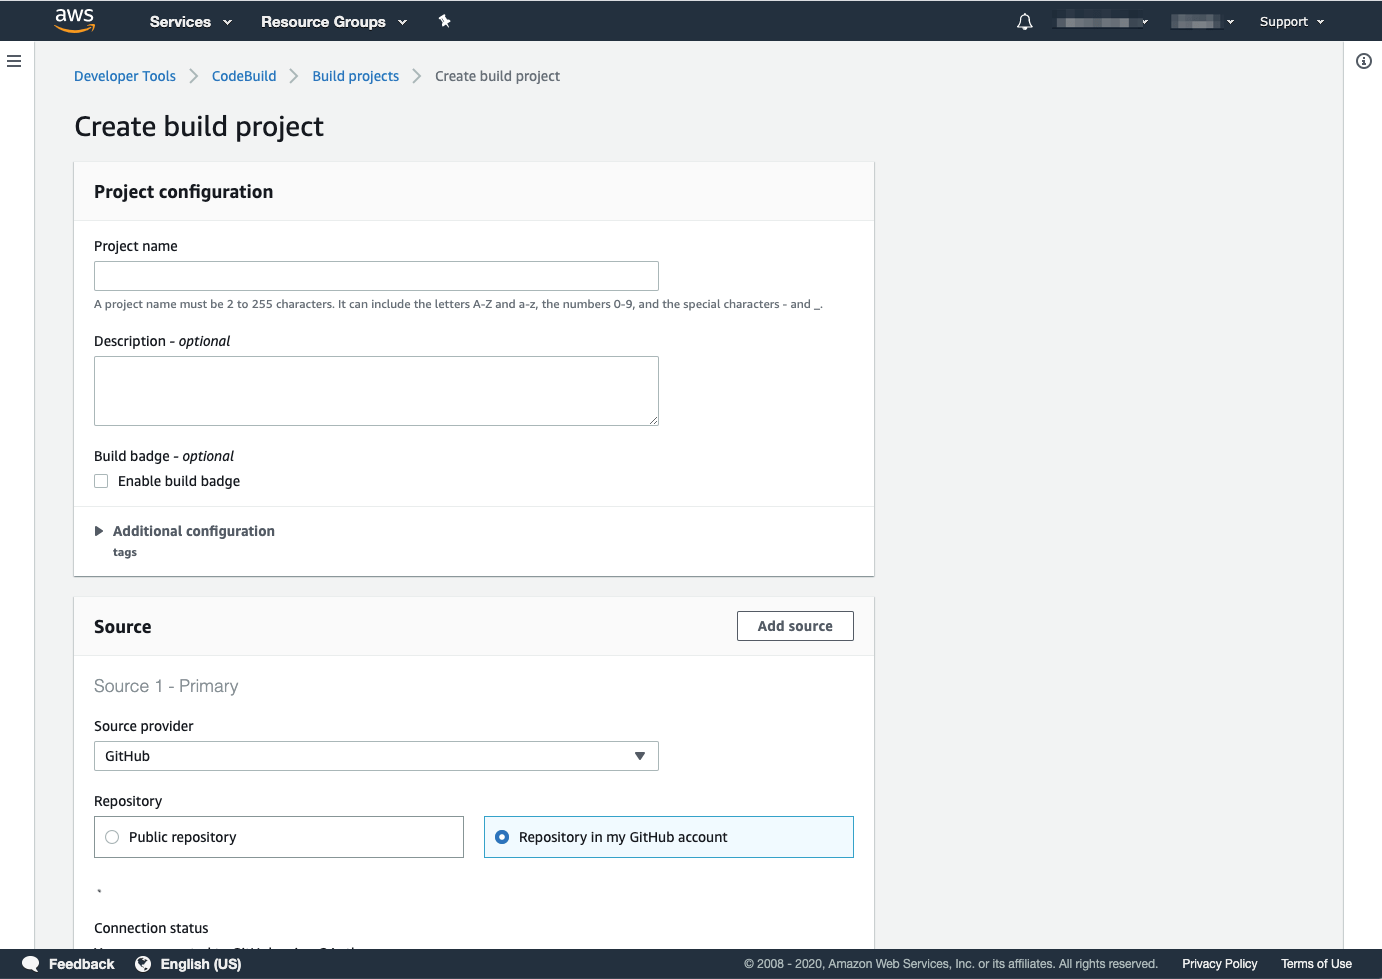Open the Resource Groups menu
Screen dimensions: 1382x979
tap(333, 20)
